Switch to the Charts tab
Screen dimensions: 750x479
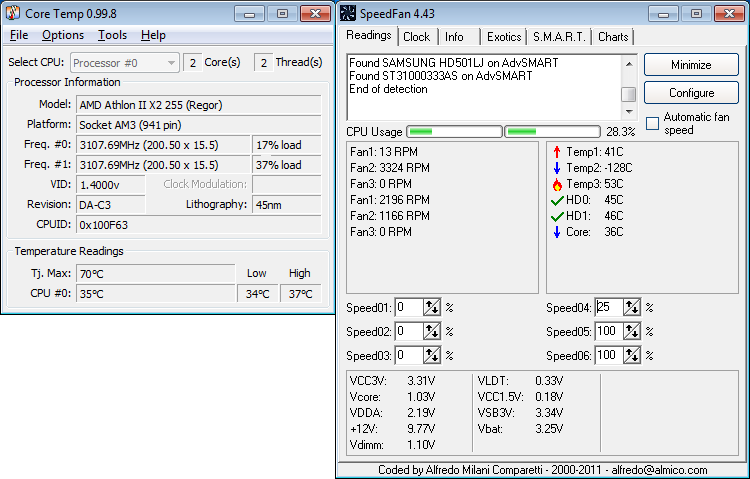coord(613,37)
